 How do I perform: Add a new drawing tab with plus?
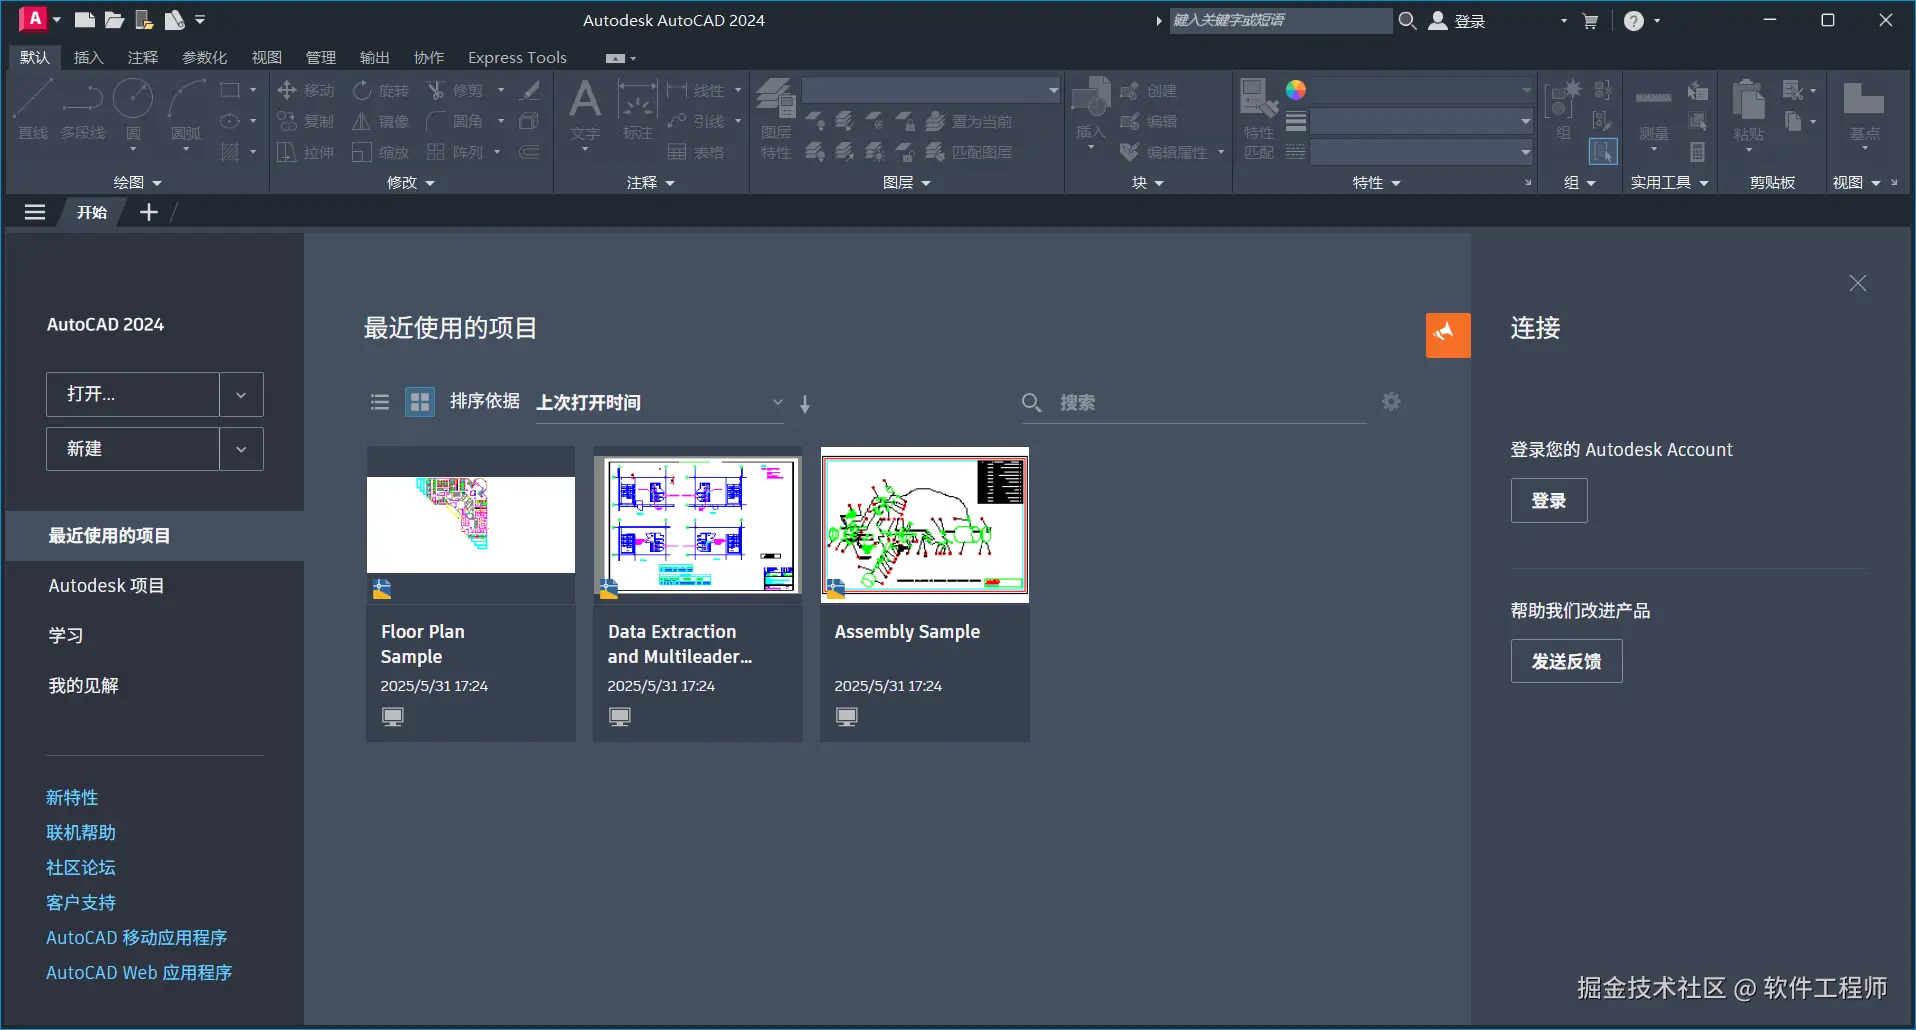pyautogui.click(x=149, y=212)
